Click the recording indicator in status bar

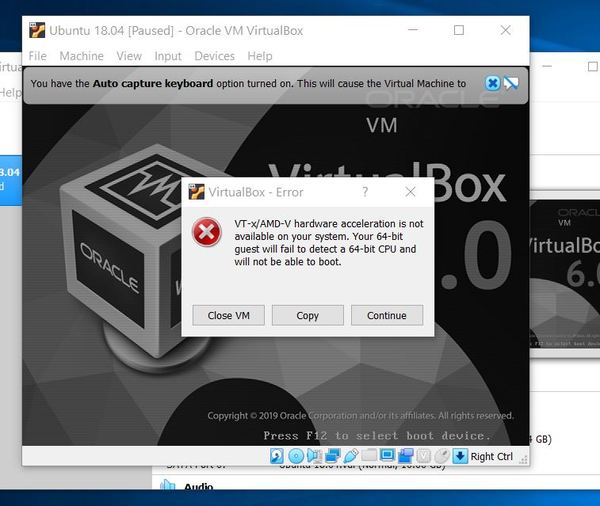click(406, 456)
